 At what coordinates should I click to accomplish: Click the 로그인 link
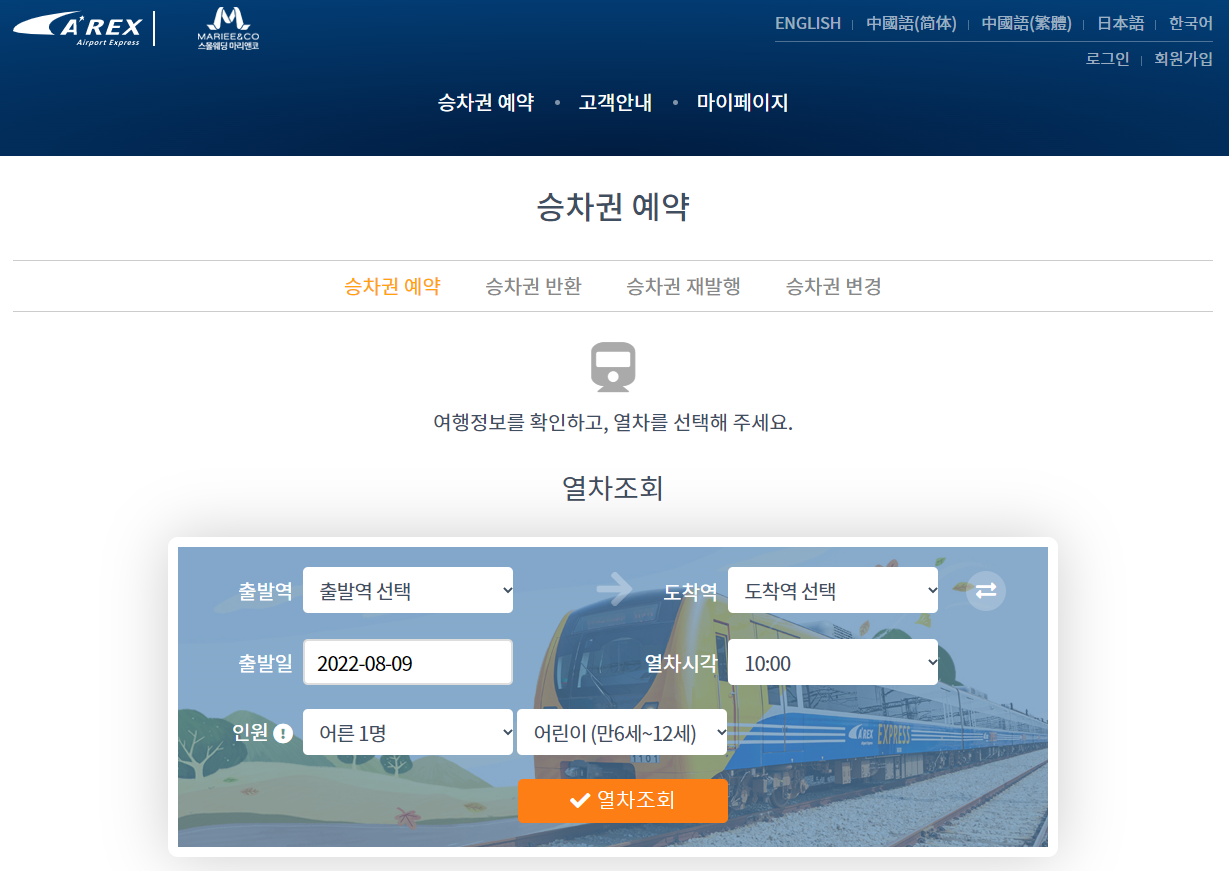click(1108, 58)
